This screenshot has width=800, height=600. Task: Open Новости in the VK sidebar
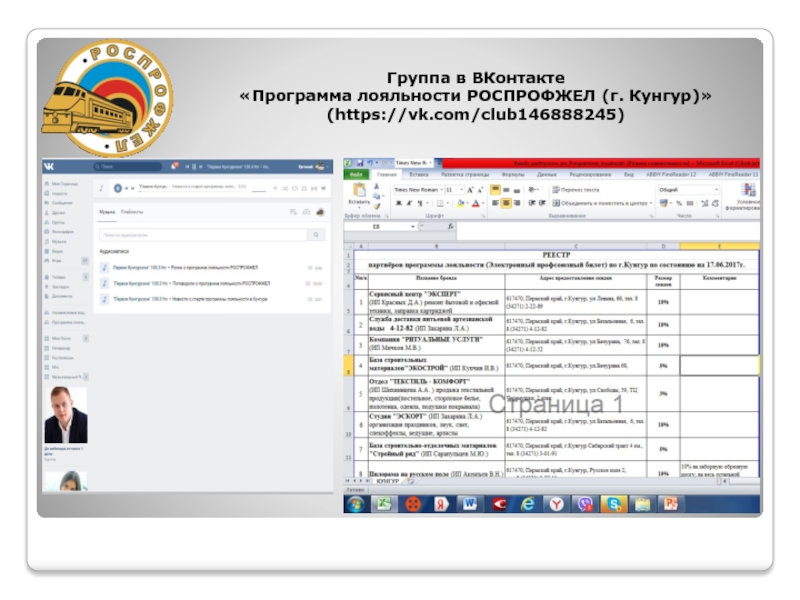pos(56,193)
